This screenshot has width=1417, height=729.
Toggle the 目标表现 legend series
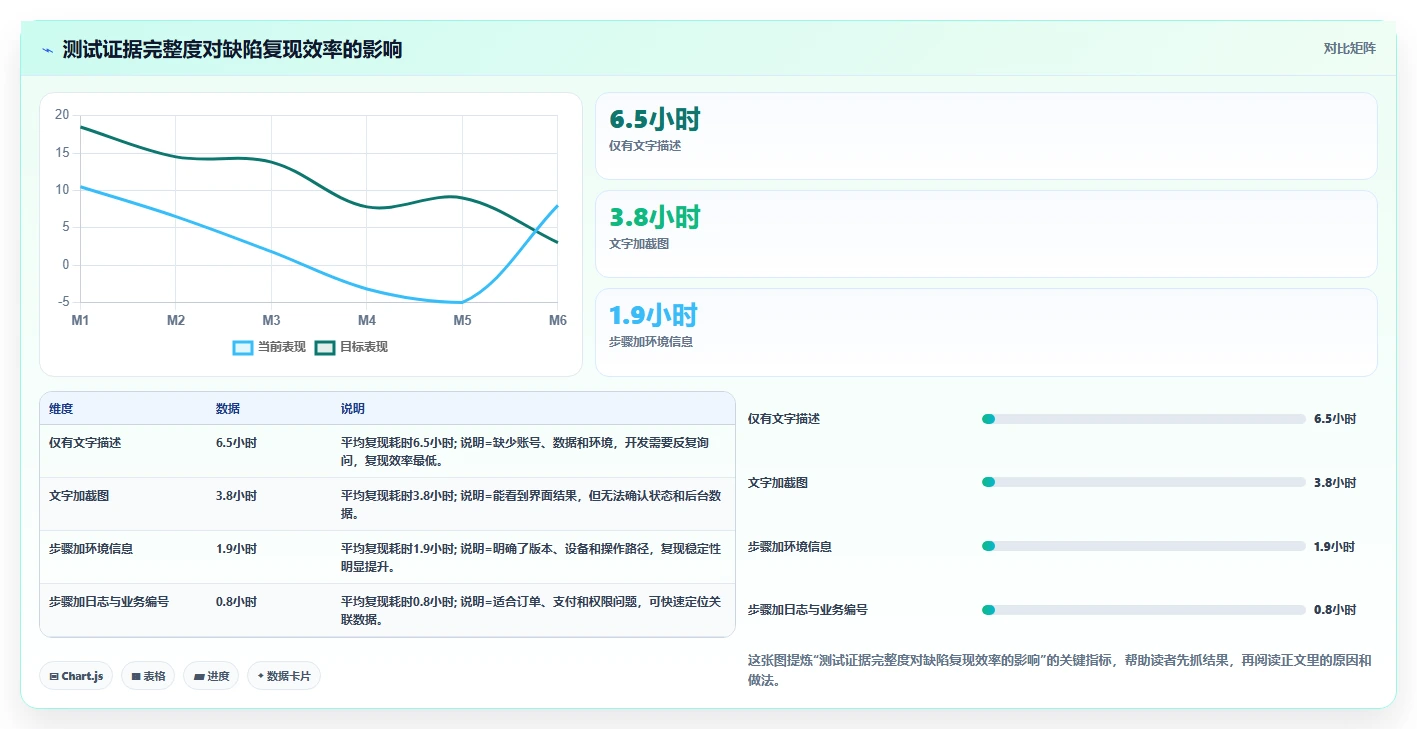pyautogui.click(x=351, y=347)
